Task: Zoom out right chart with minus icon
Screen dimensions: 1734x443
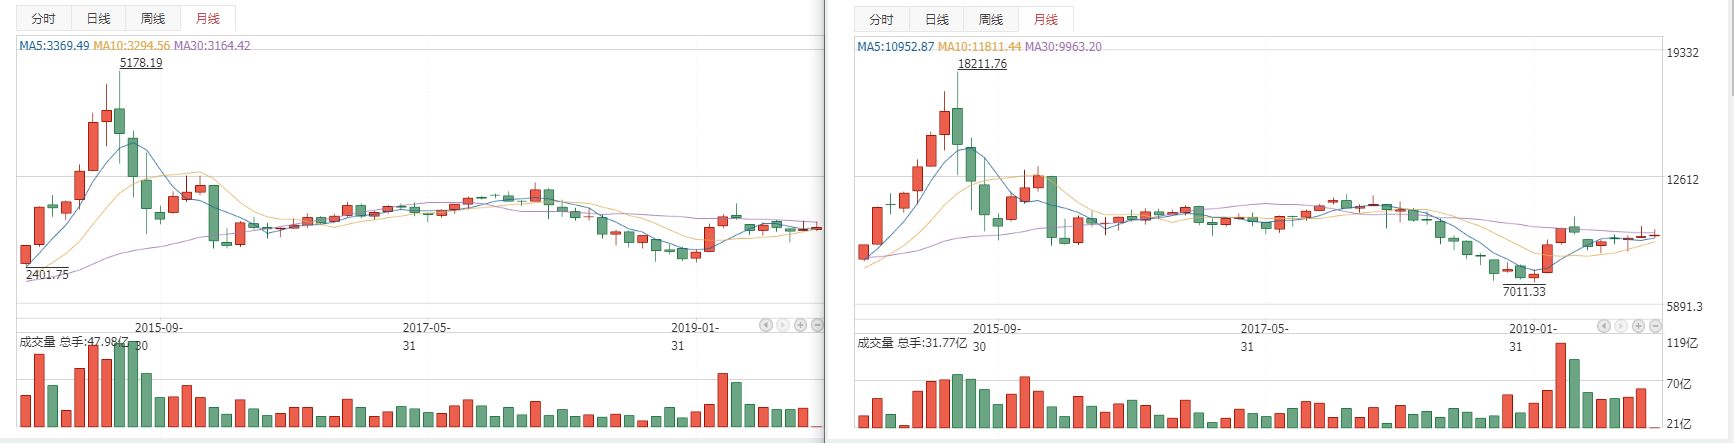Action: point(1655,326)
